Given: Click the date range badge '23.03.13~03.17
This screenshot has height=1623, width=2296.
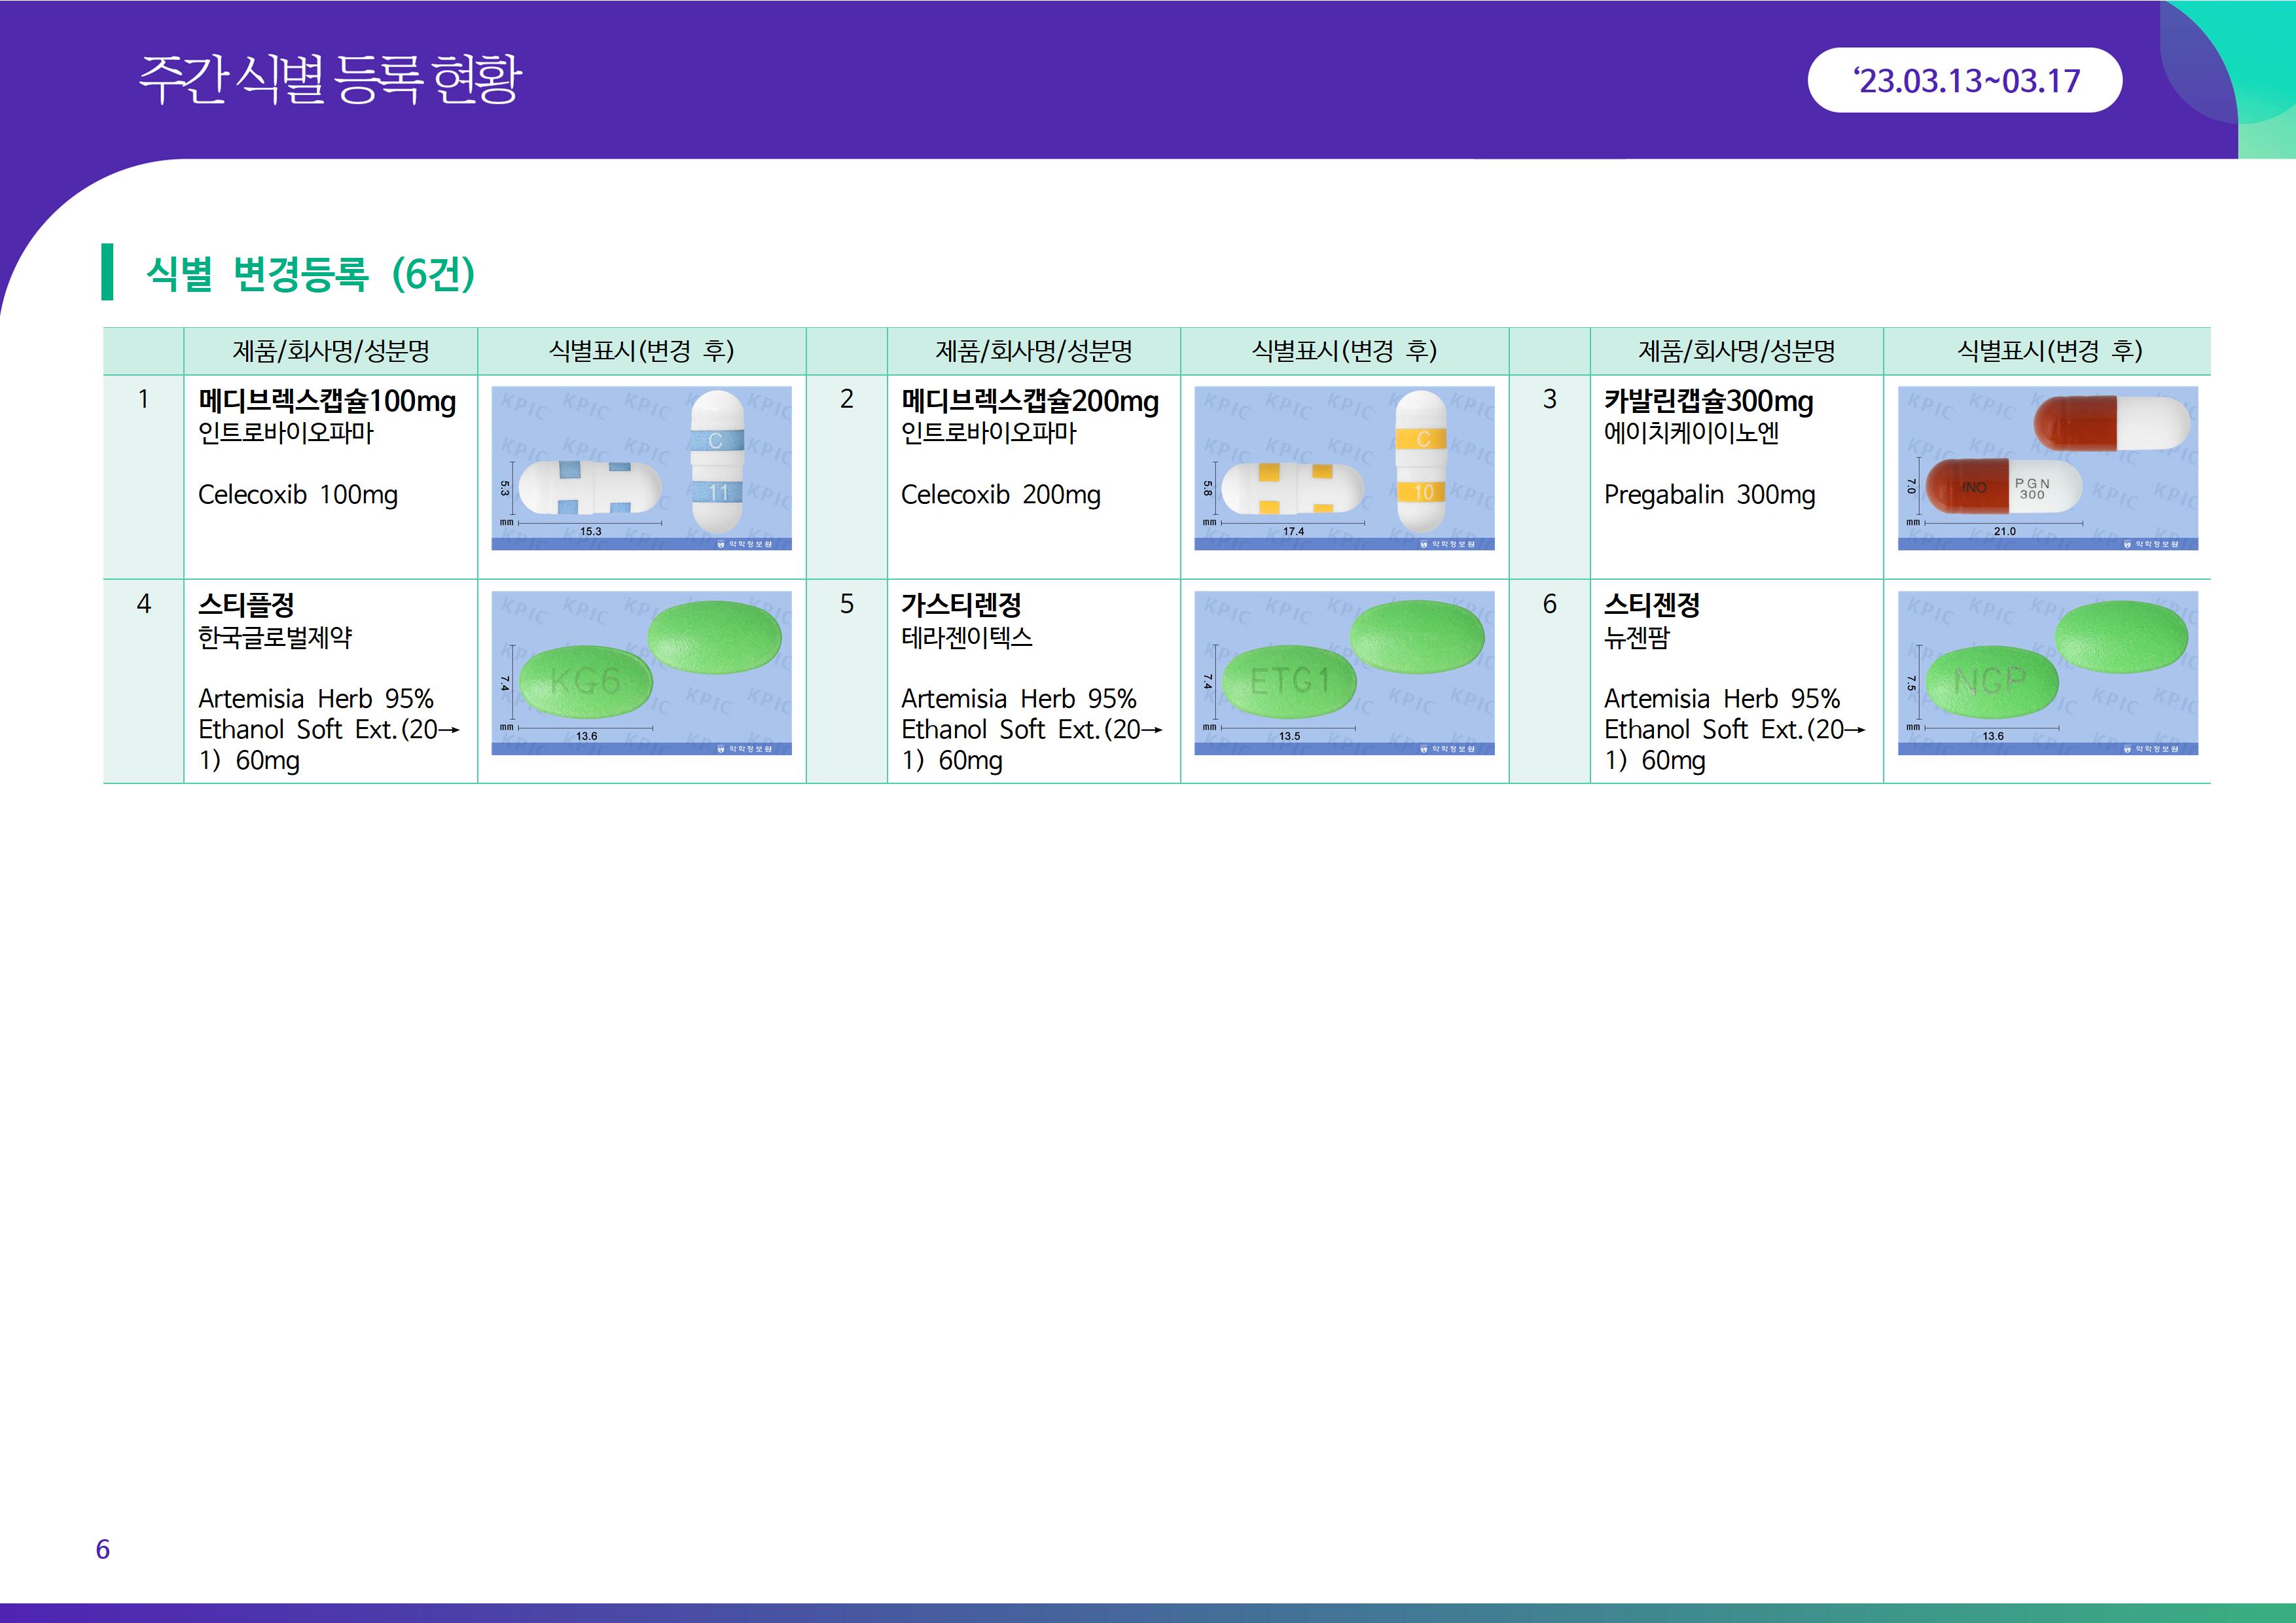Looking at the screenshot, I should (x=1964, y=80).
